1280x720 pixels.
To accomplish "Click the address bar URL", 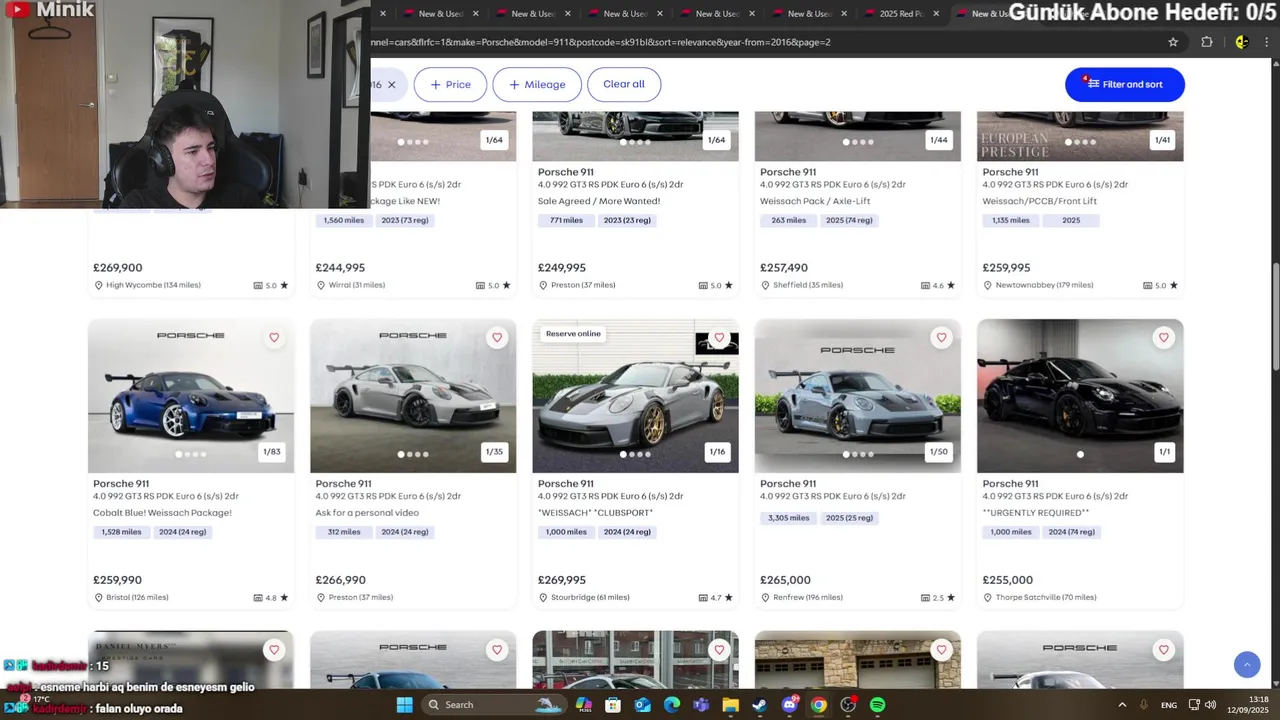I will [600, 42].
